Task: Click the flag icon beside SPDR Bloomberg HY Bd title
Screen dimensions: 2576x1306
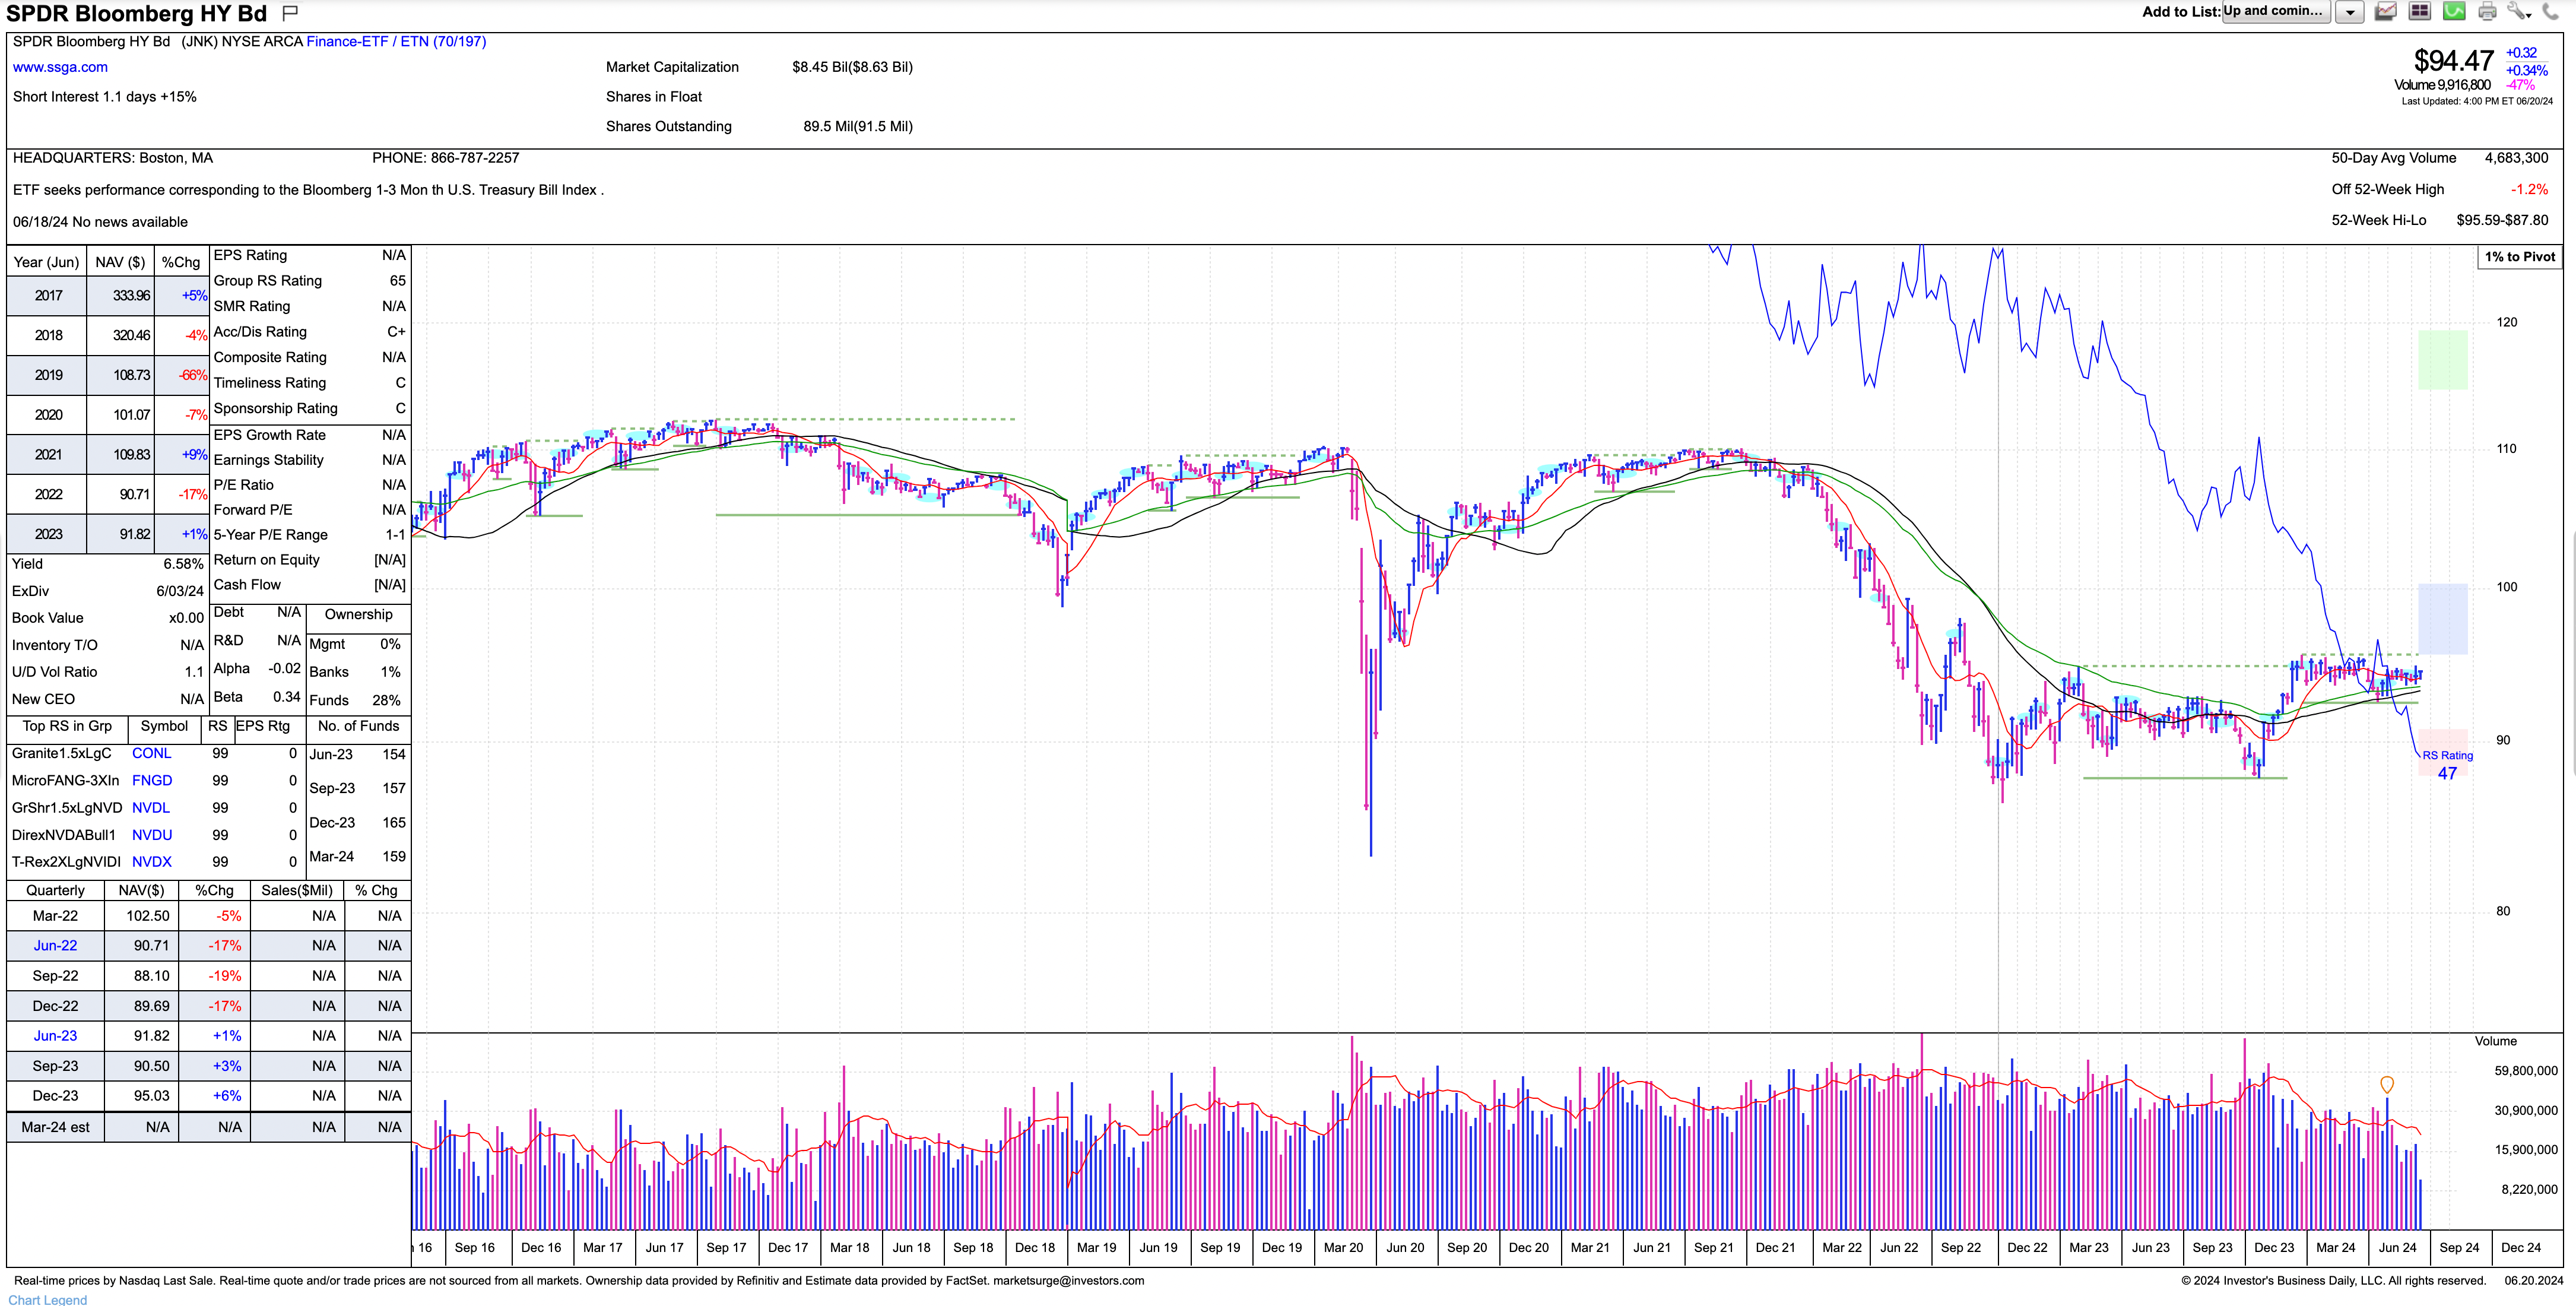Action: coord(290,13)
